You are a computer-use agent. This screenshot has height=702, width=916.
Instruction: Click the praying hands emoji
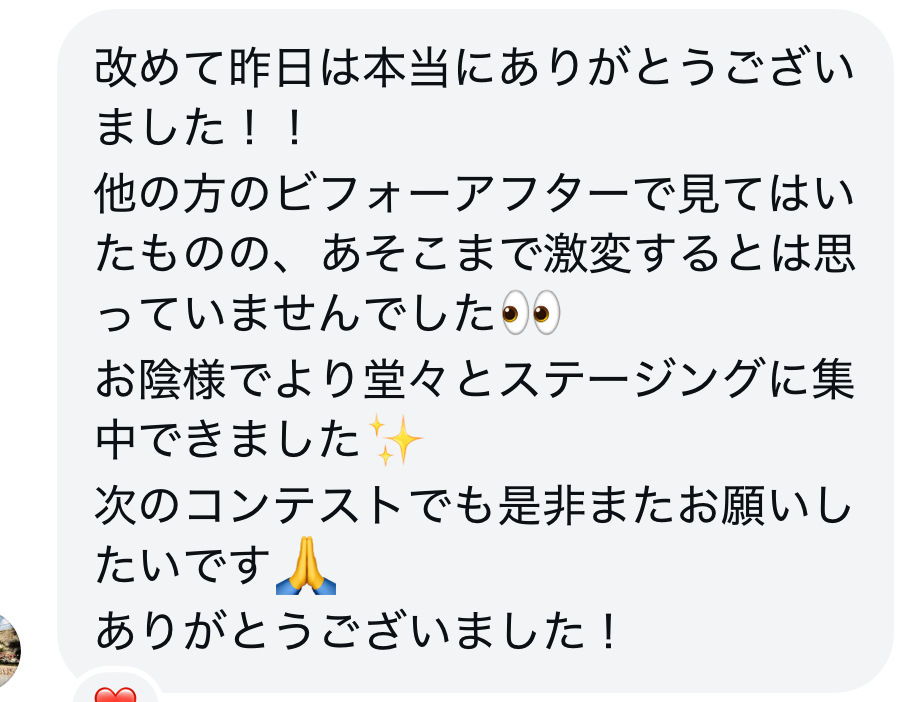[x=306, y=565]
